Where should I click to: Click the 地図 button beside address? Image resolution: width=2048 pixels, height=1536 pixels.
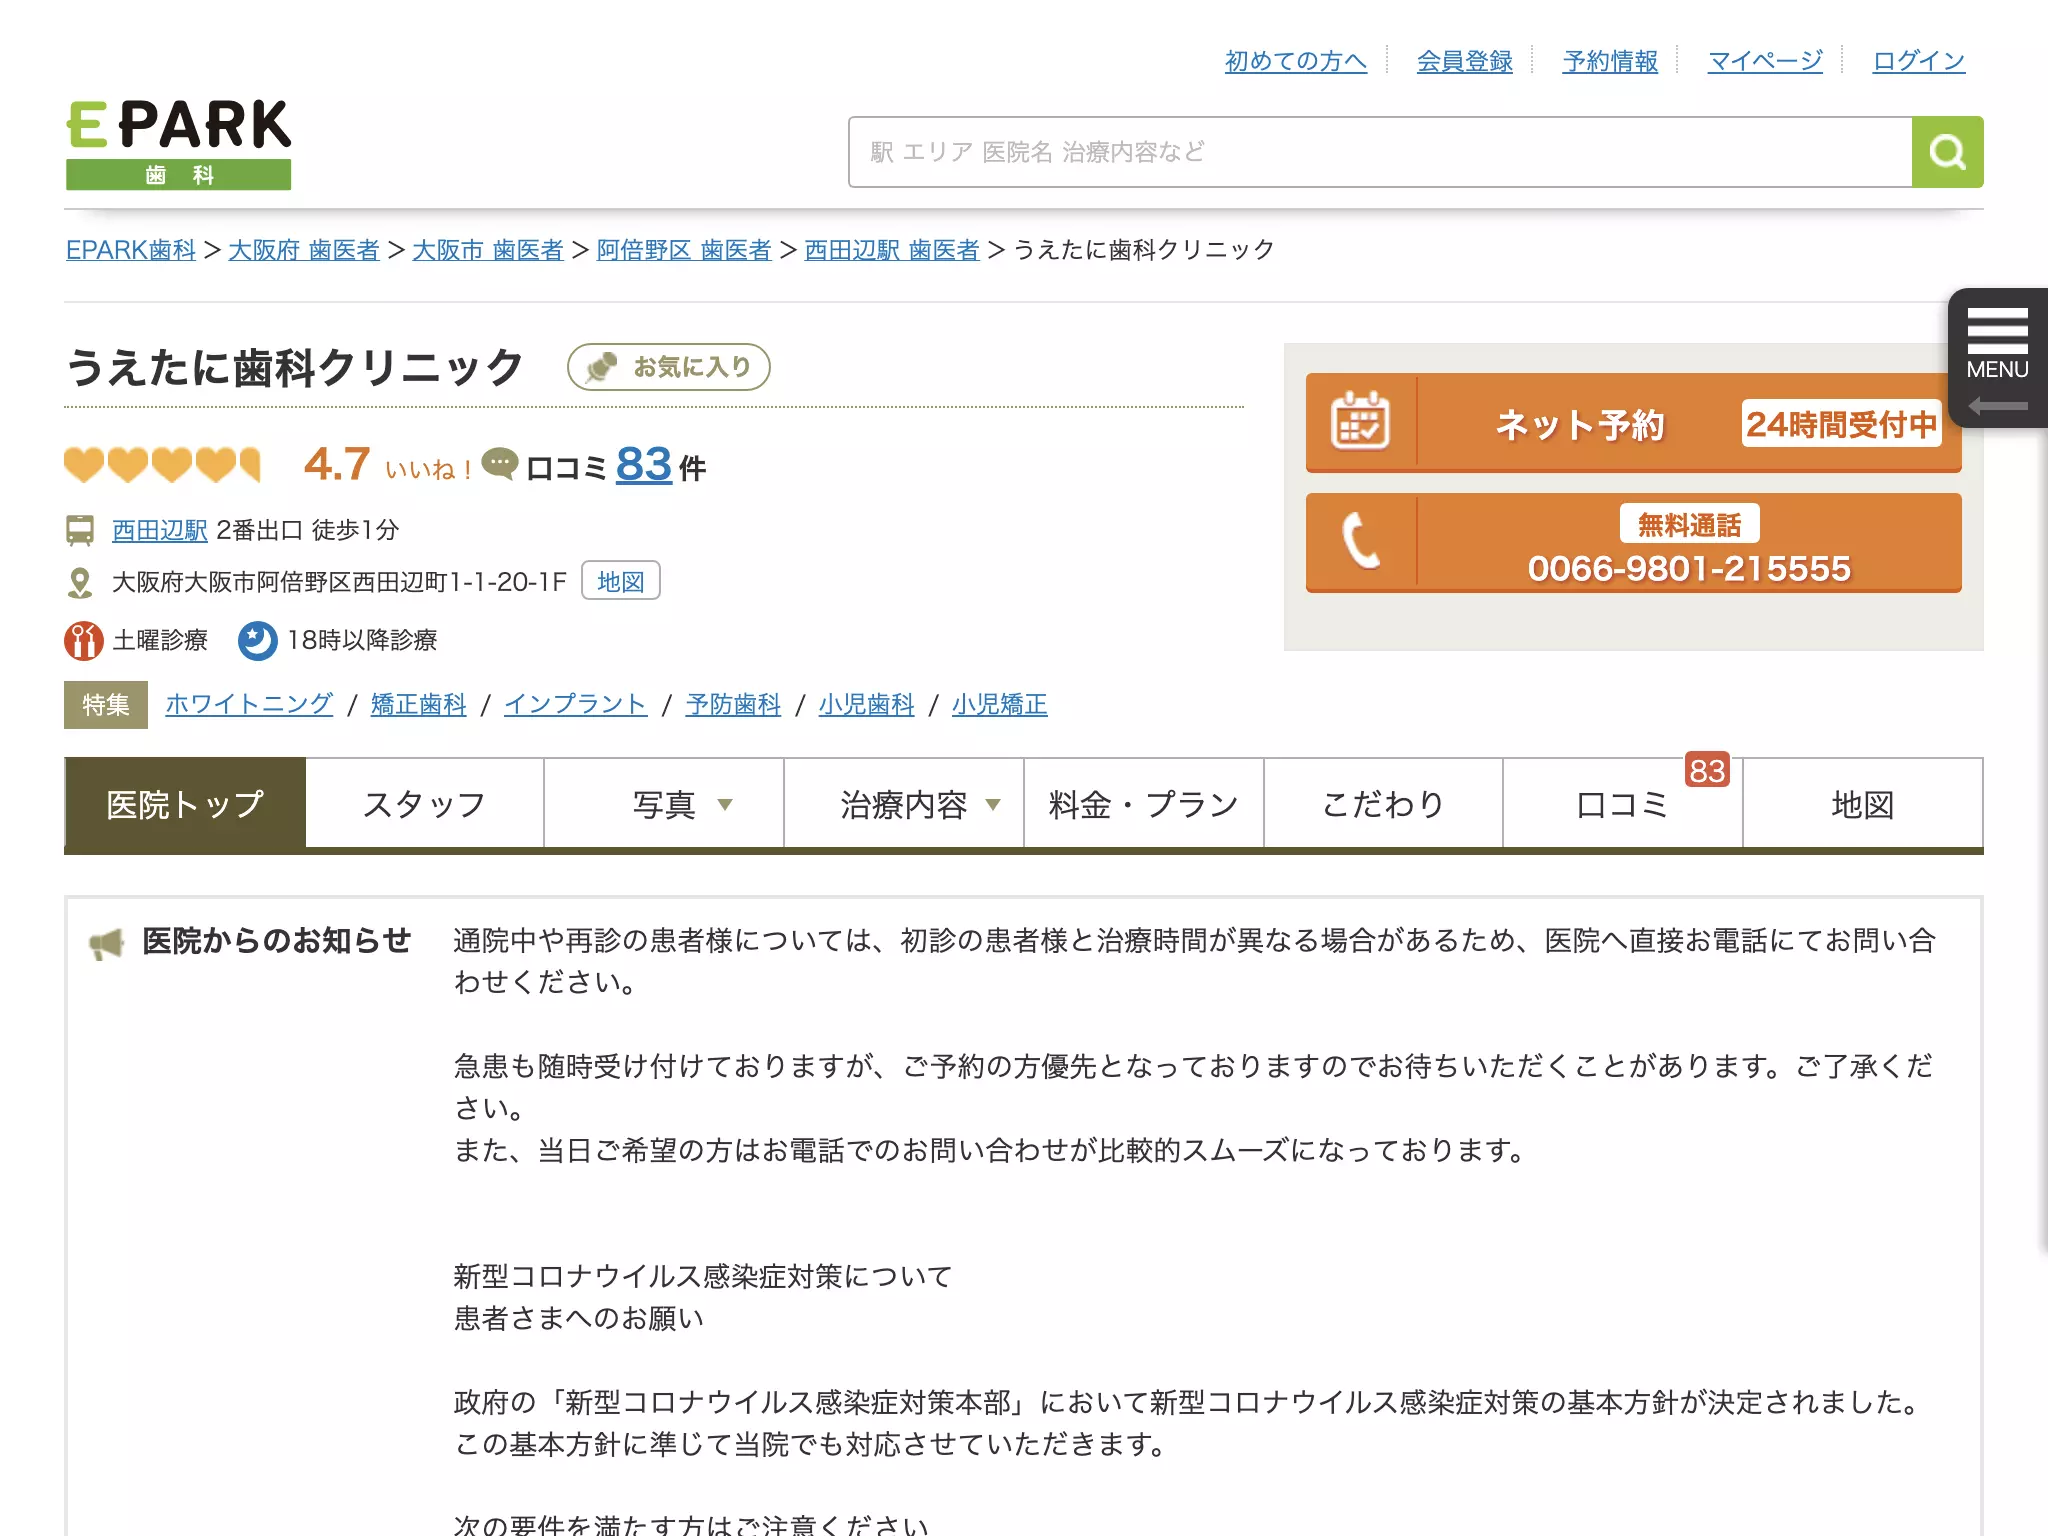click(x=621, y=581)
